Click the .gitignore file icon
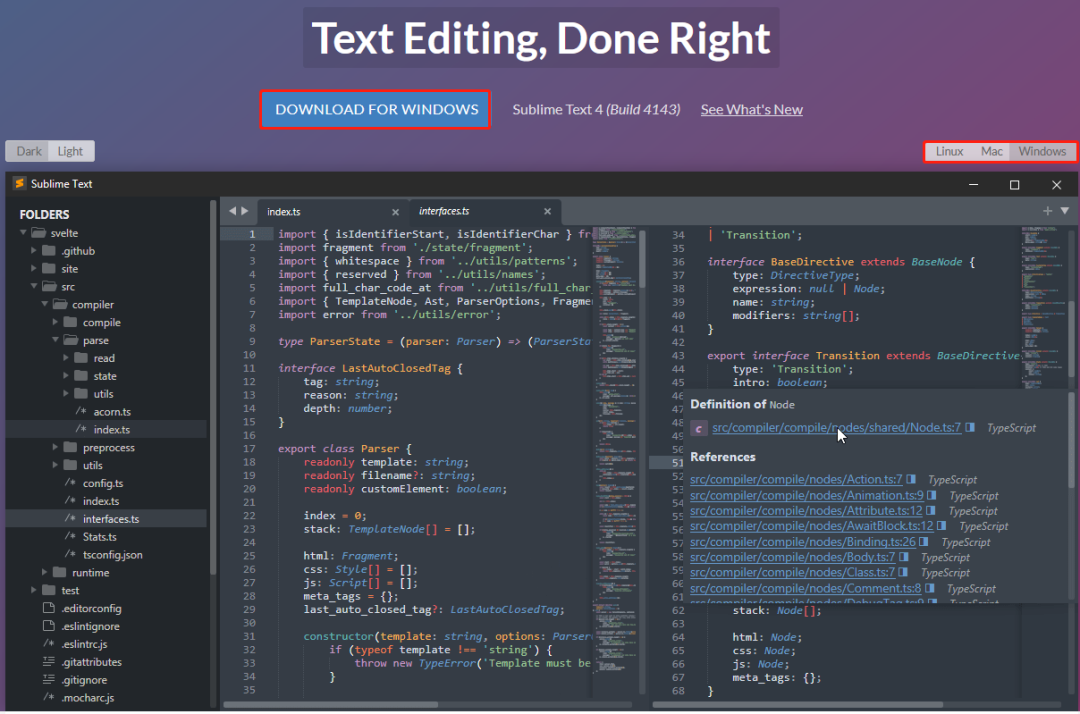Image resolution: width=1080 pixels, height=714 pixels. (x=48, y=680)
